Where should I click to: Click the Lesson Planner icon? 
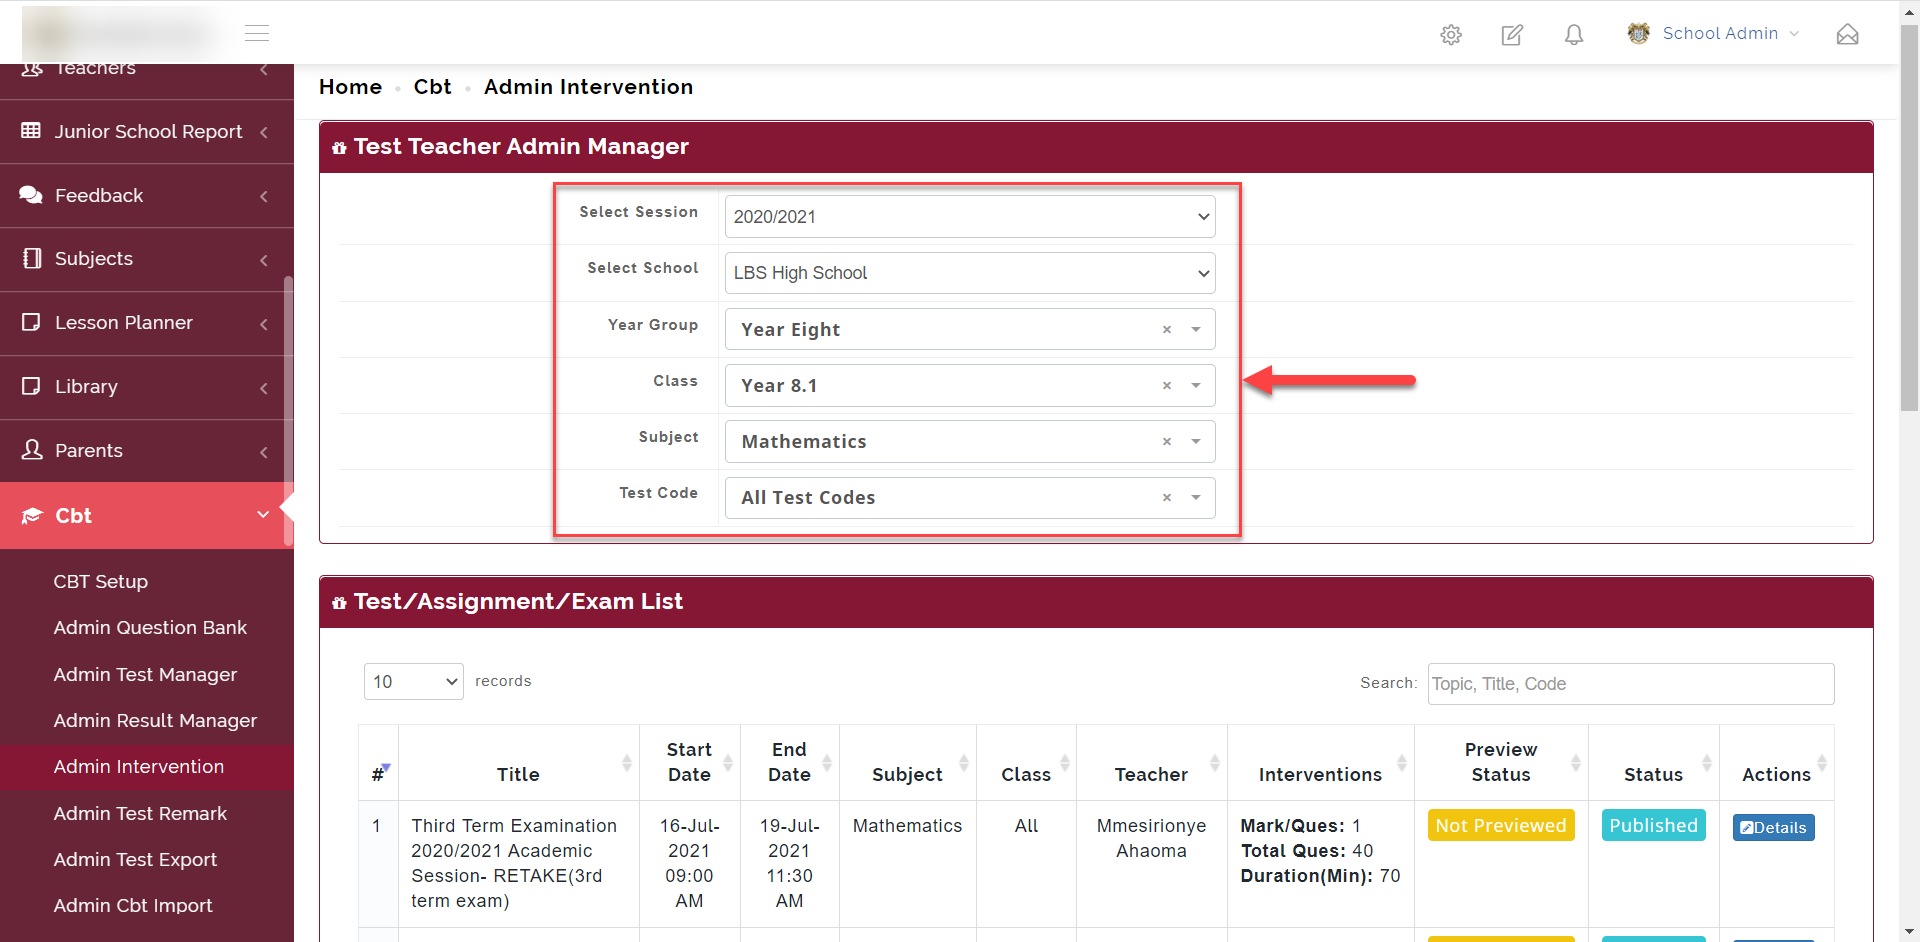[x=31, y=322]
